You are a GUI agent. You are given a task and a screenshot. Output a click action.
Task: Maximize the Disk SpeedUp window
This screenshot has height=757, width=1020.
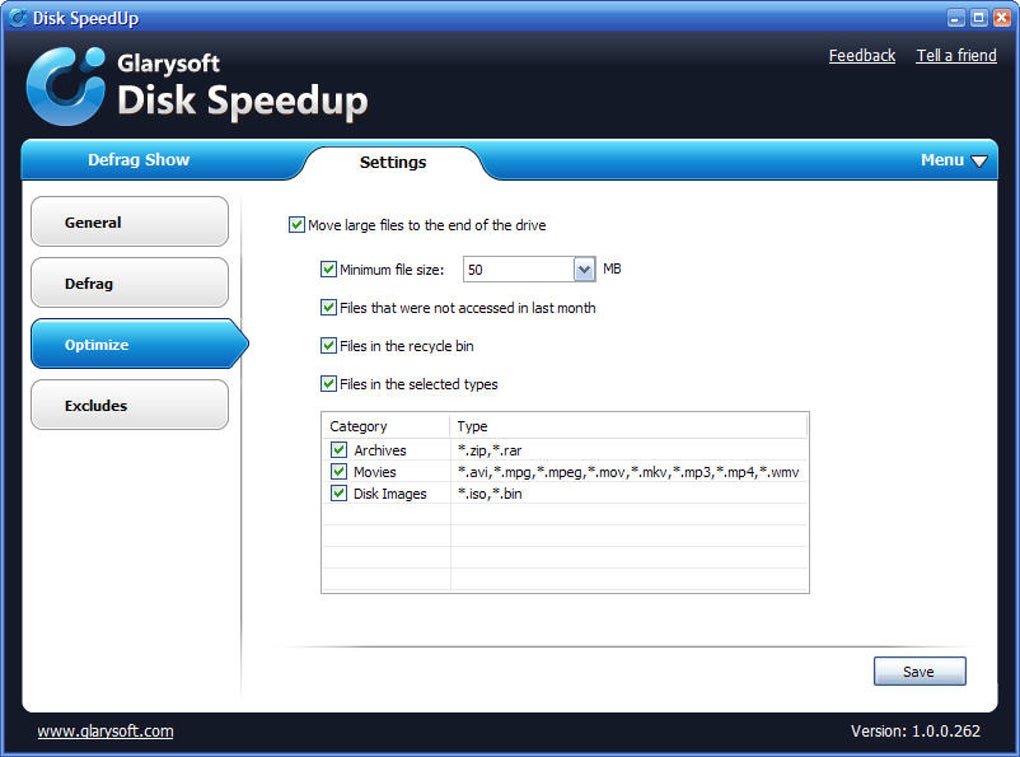point(978,18)
